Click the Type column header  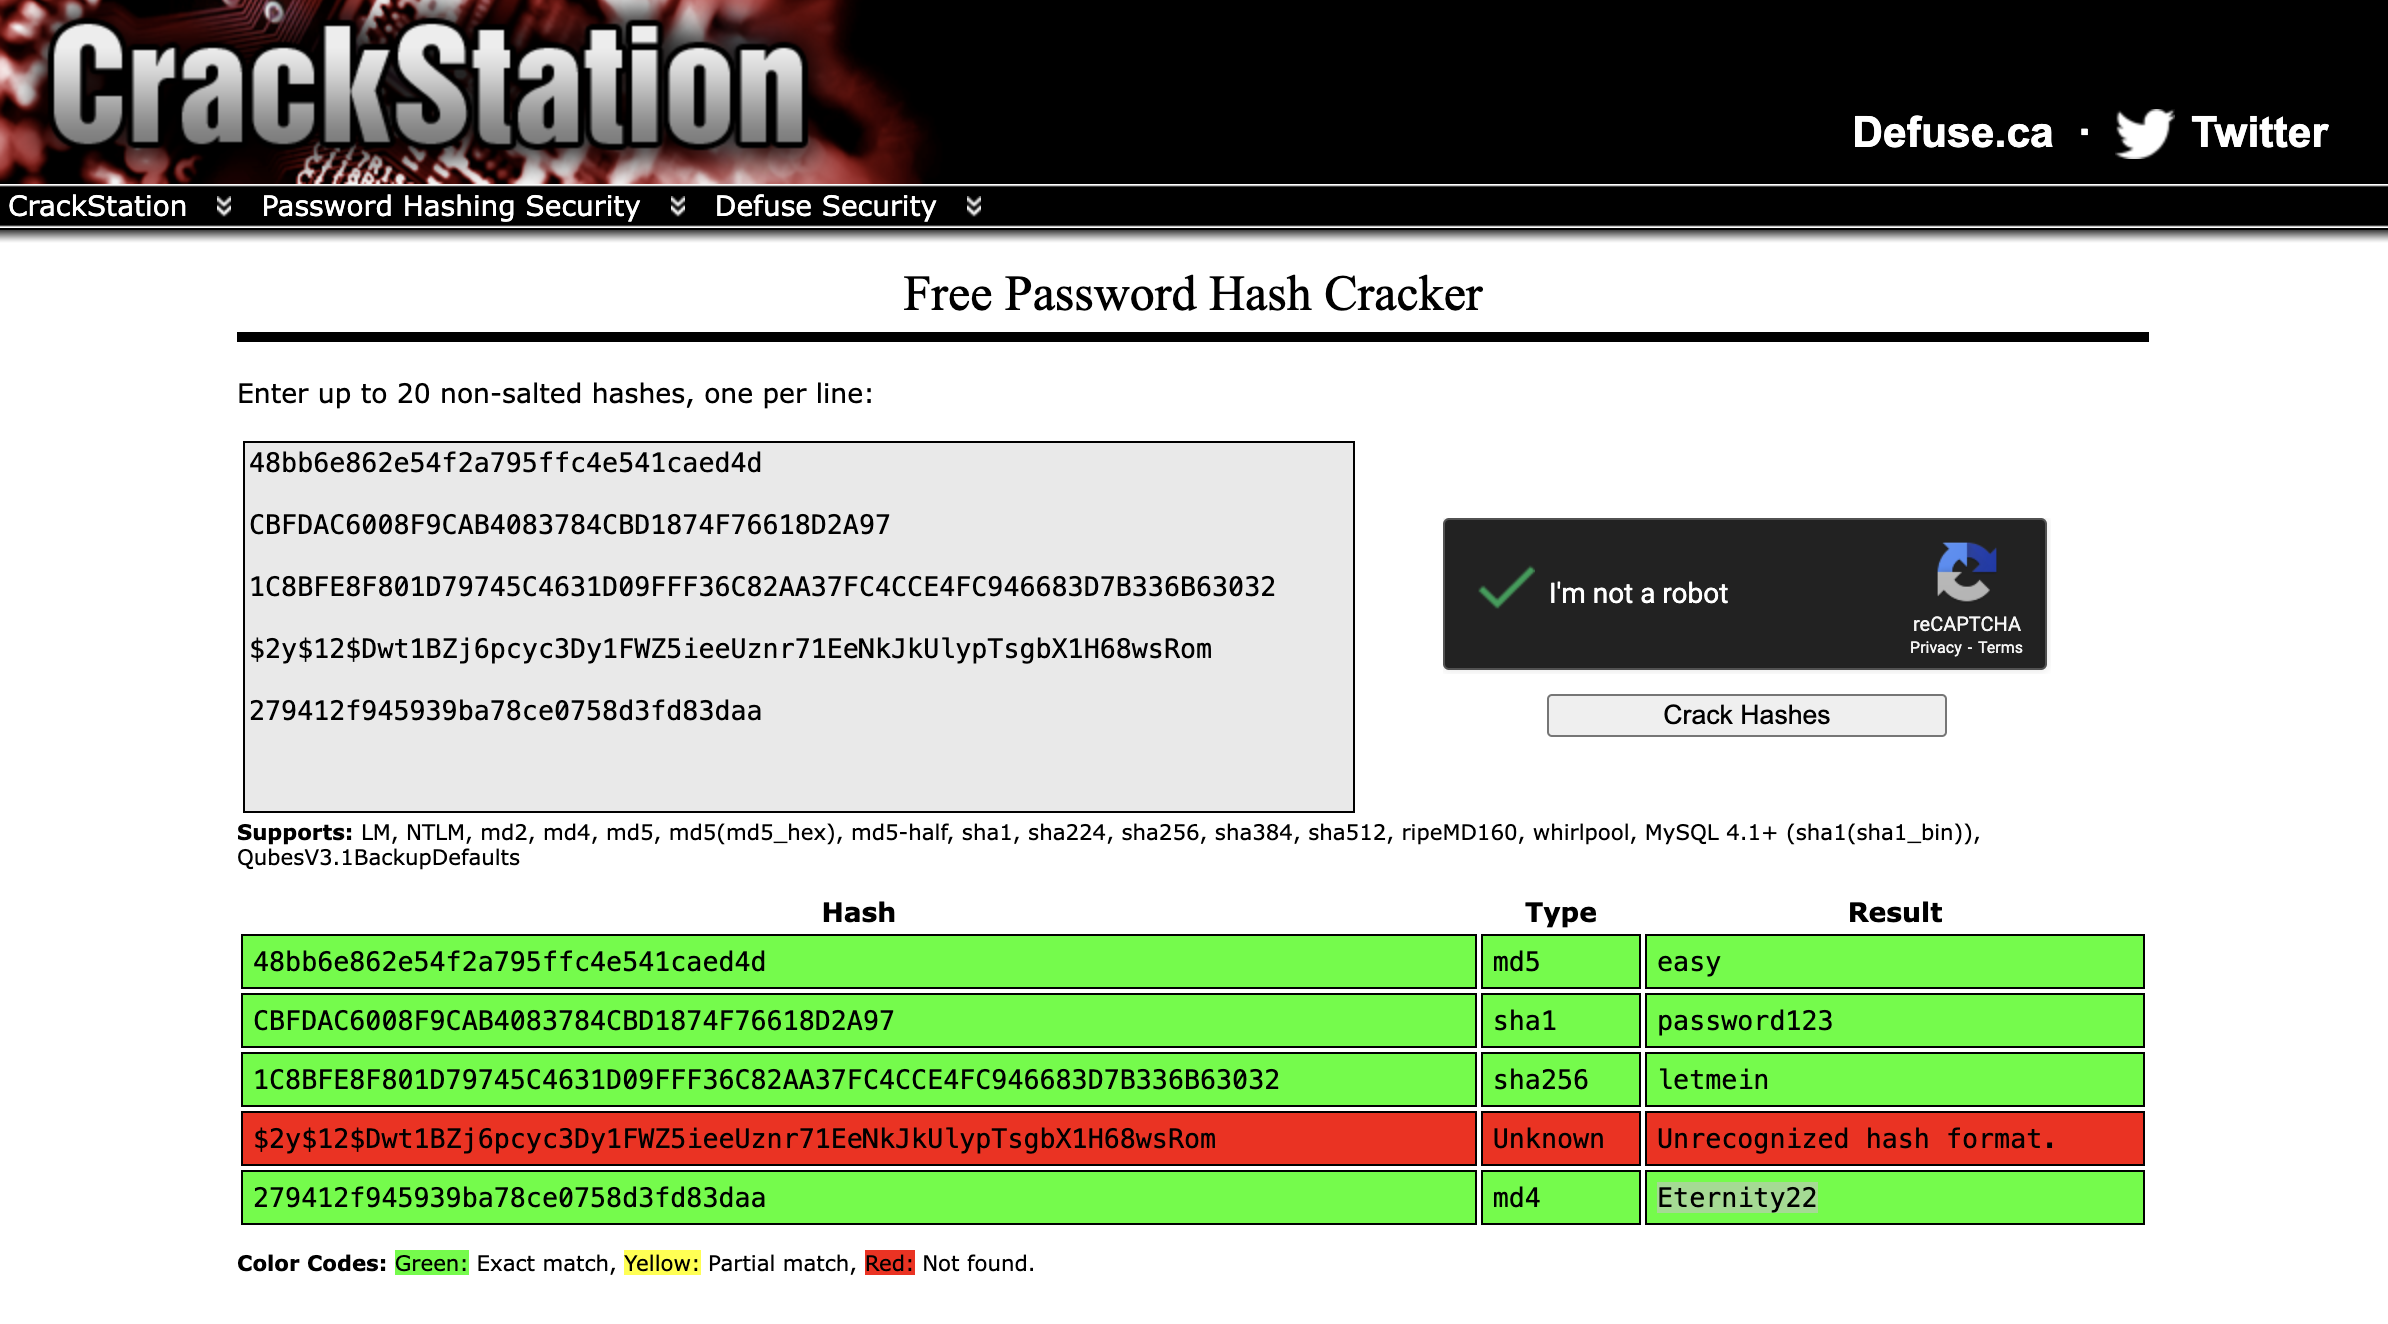coord(1561,912)
